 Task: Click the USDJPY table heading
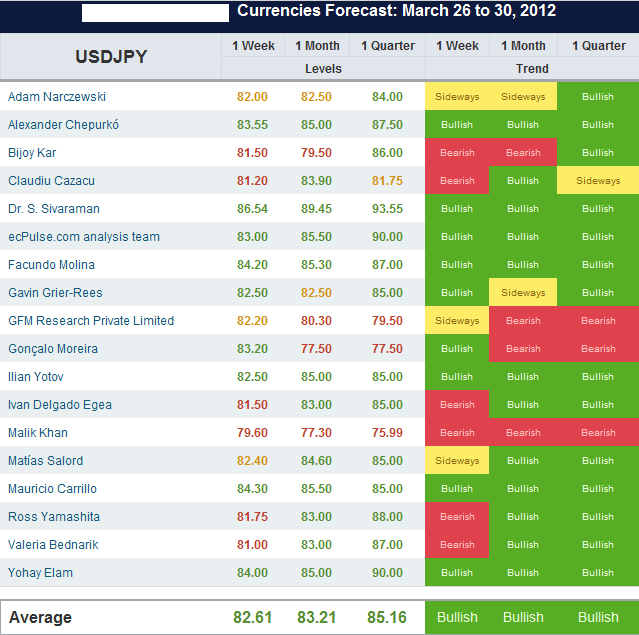tap(111, 57)
